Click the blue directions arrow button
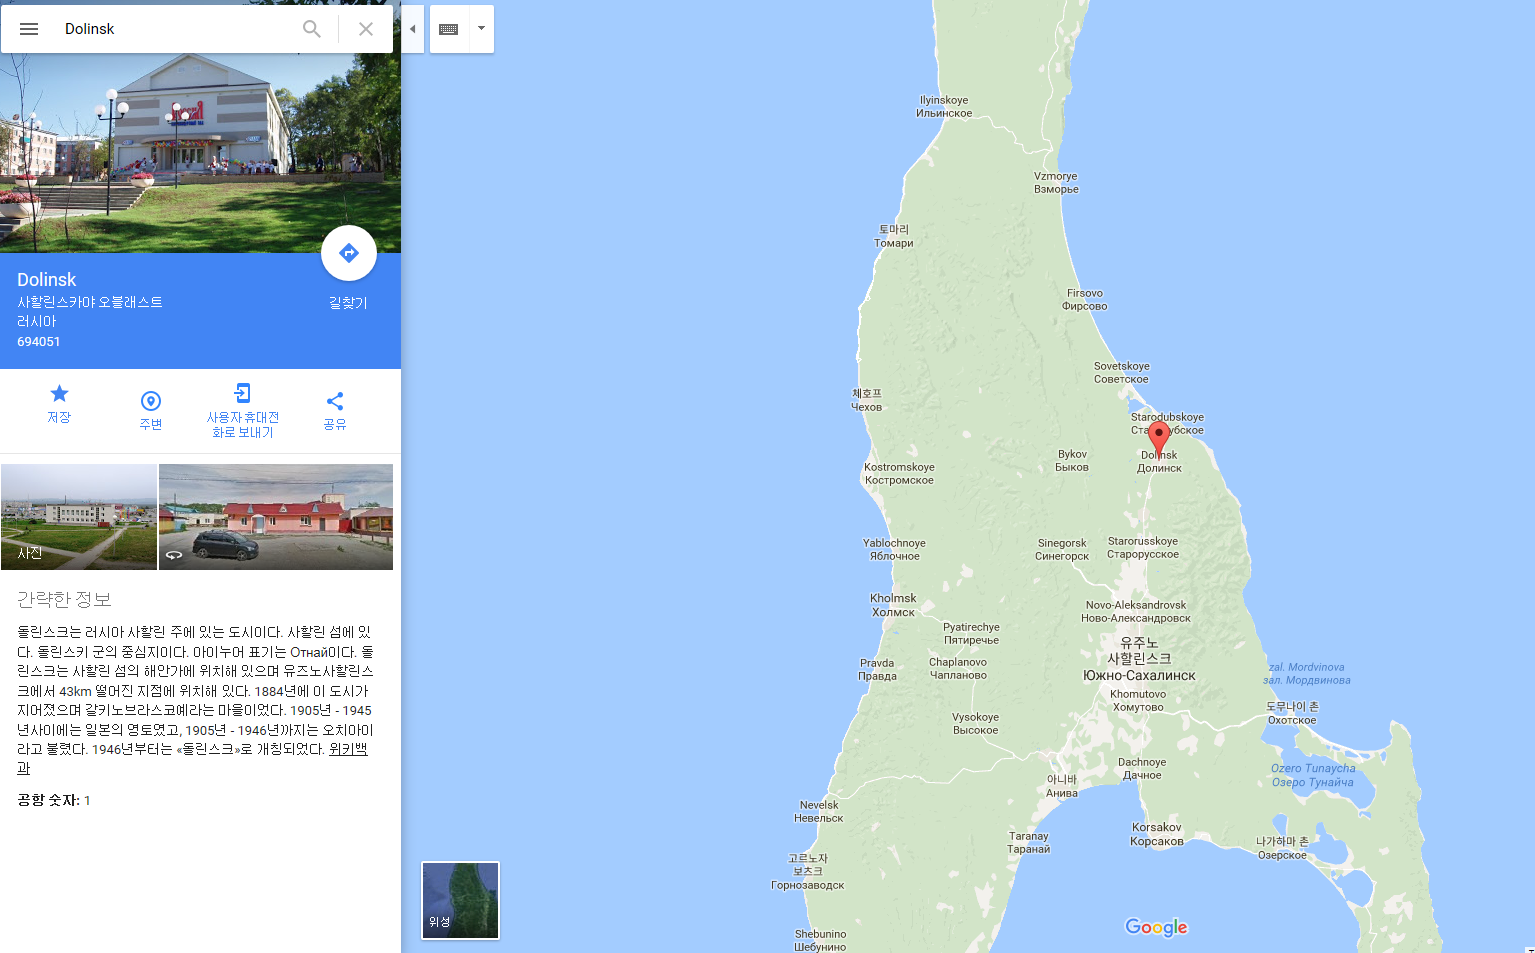The width and height of the screenshot is (1535, 953). click(349, 253)
